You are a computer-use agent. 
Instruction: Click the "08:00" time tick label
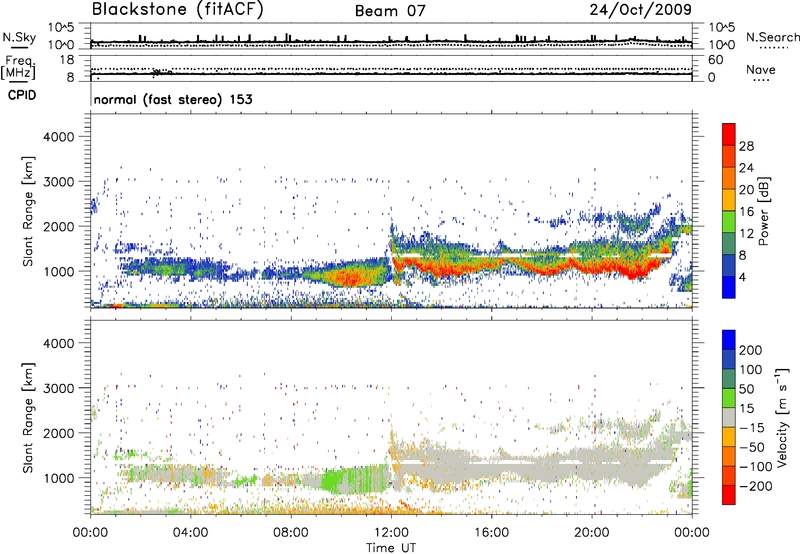[x=290, y=533]
